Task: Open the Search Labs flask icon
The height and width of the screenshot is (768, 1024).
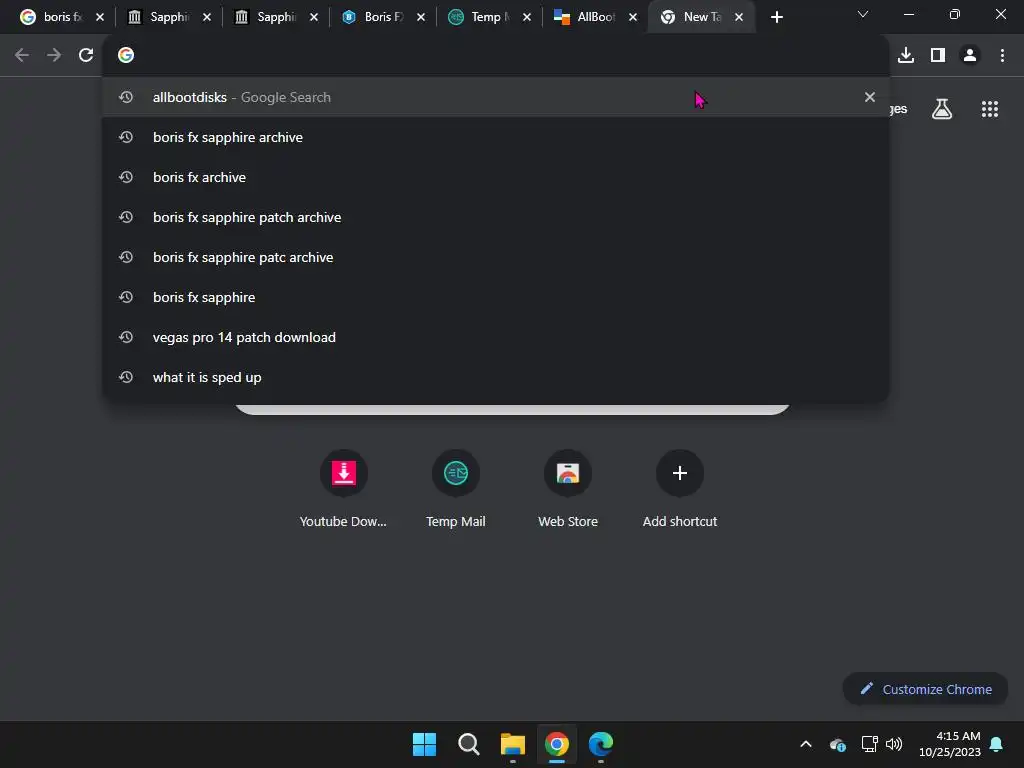Action: click(x=942, y=109)
